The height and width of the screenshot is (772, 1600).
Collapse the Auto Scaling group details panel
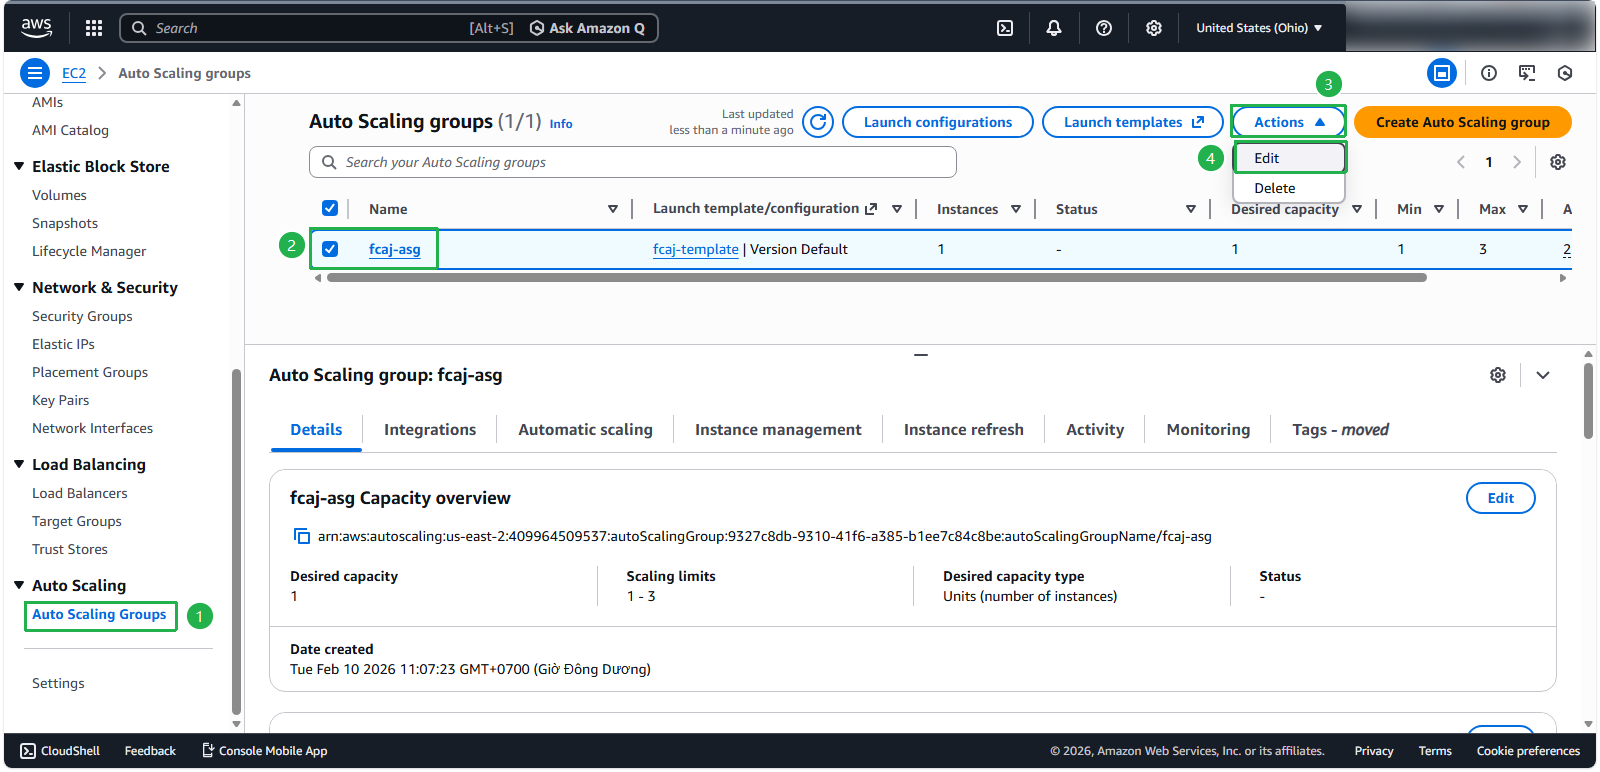(x=1543, y=375)
